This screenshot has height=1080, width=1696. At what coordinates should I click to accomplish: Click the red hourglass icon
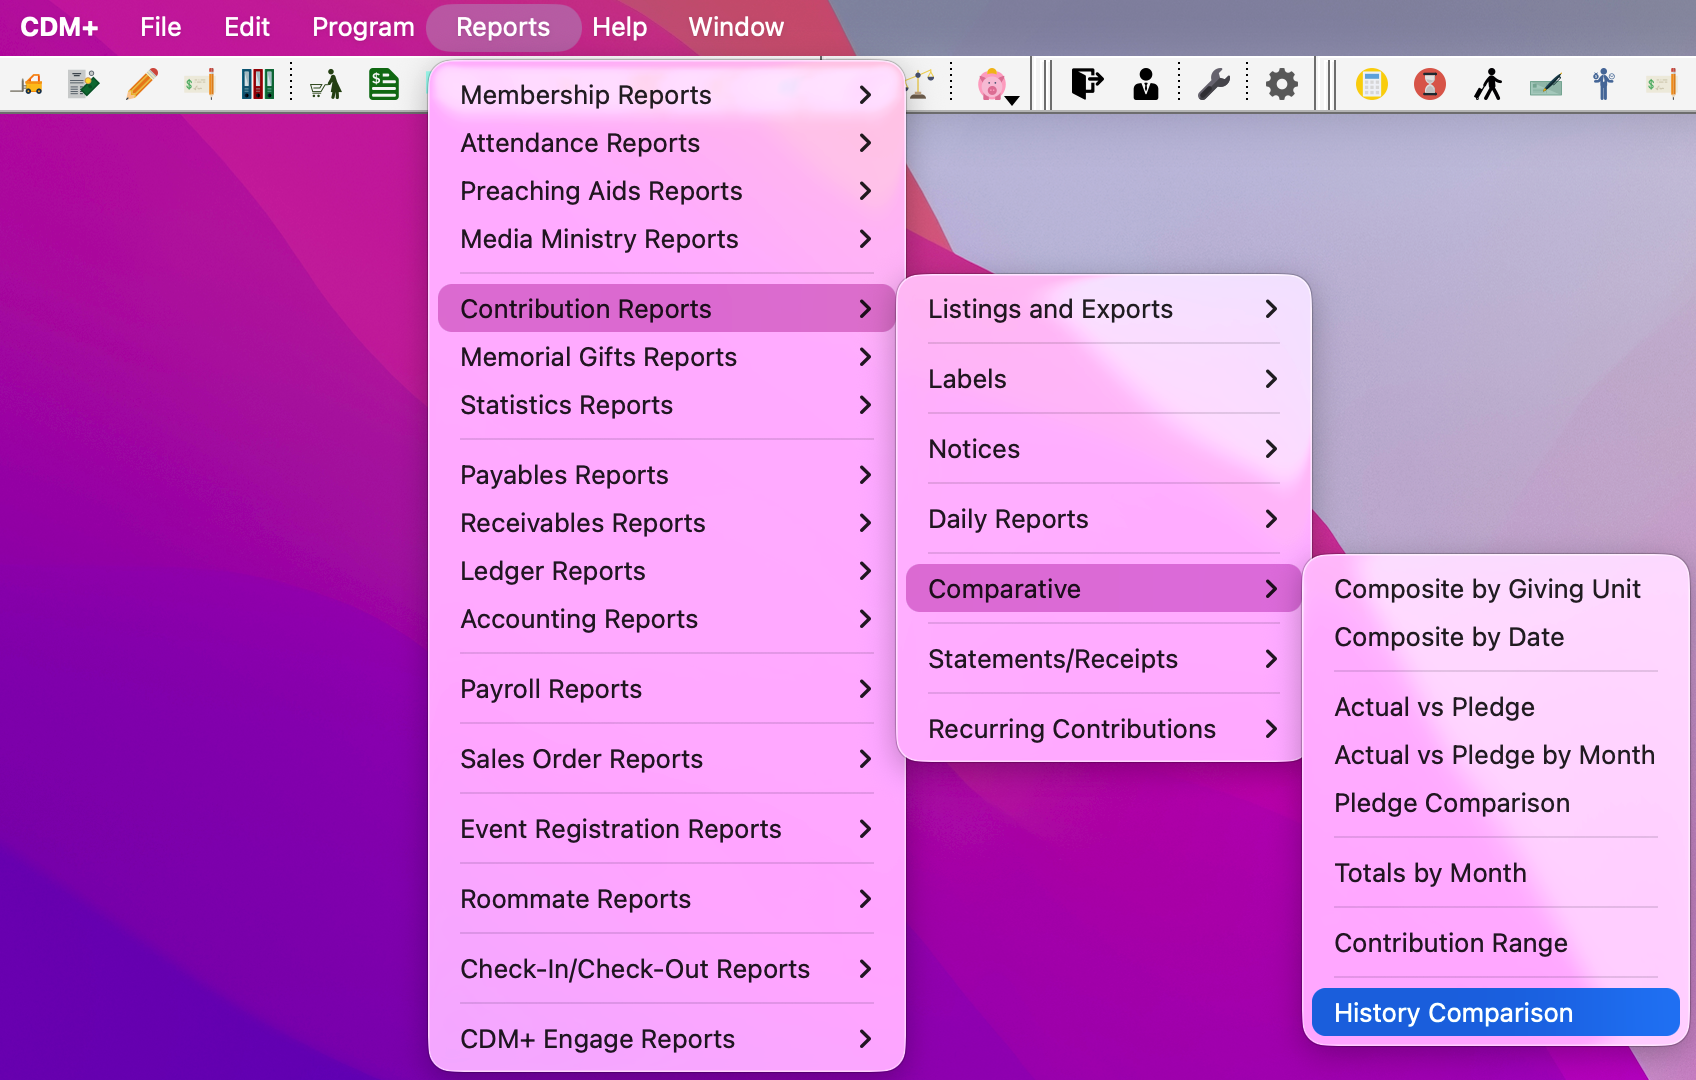pyautogui.click(x=1430, y=84)
